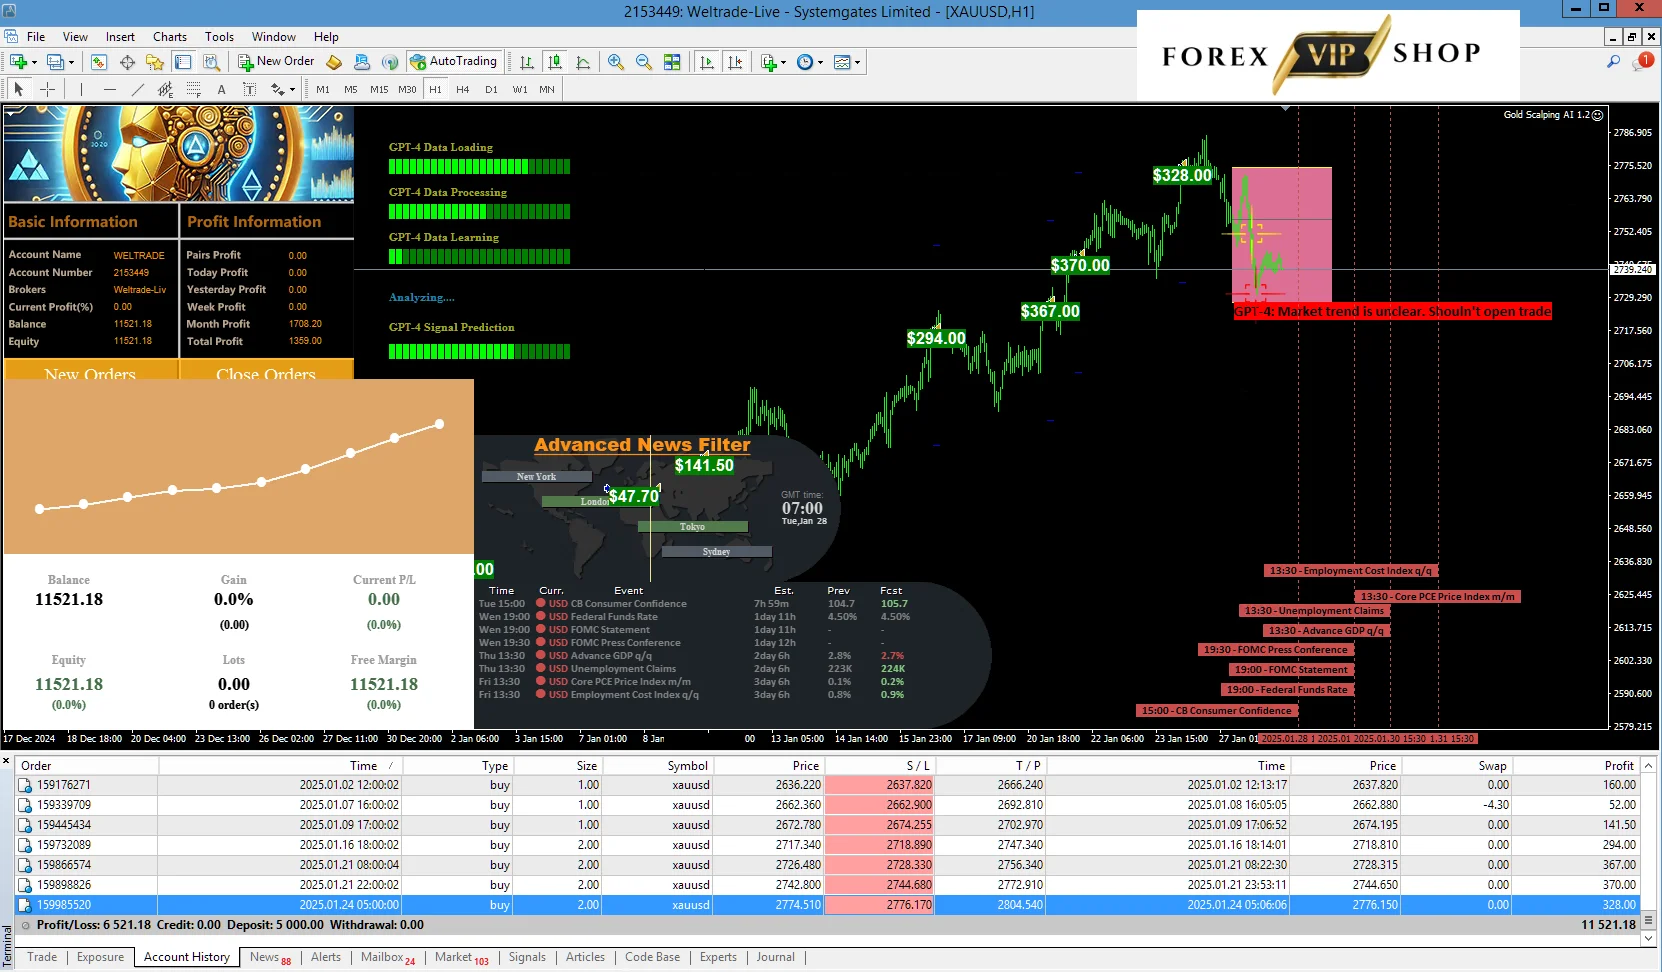
Task: Select the Fibonacci Retracement tool
Action: [x=193, y=89]
